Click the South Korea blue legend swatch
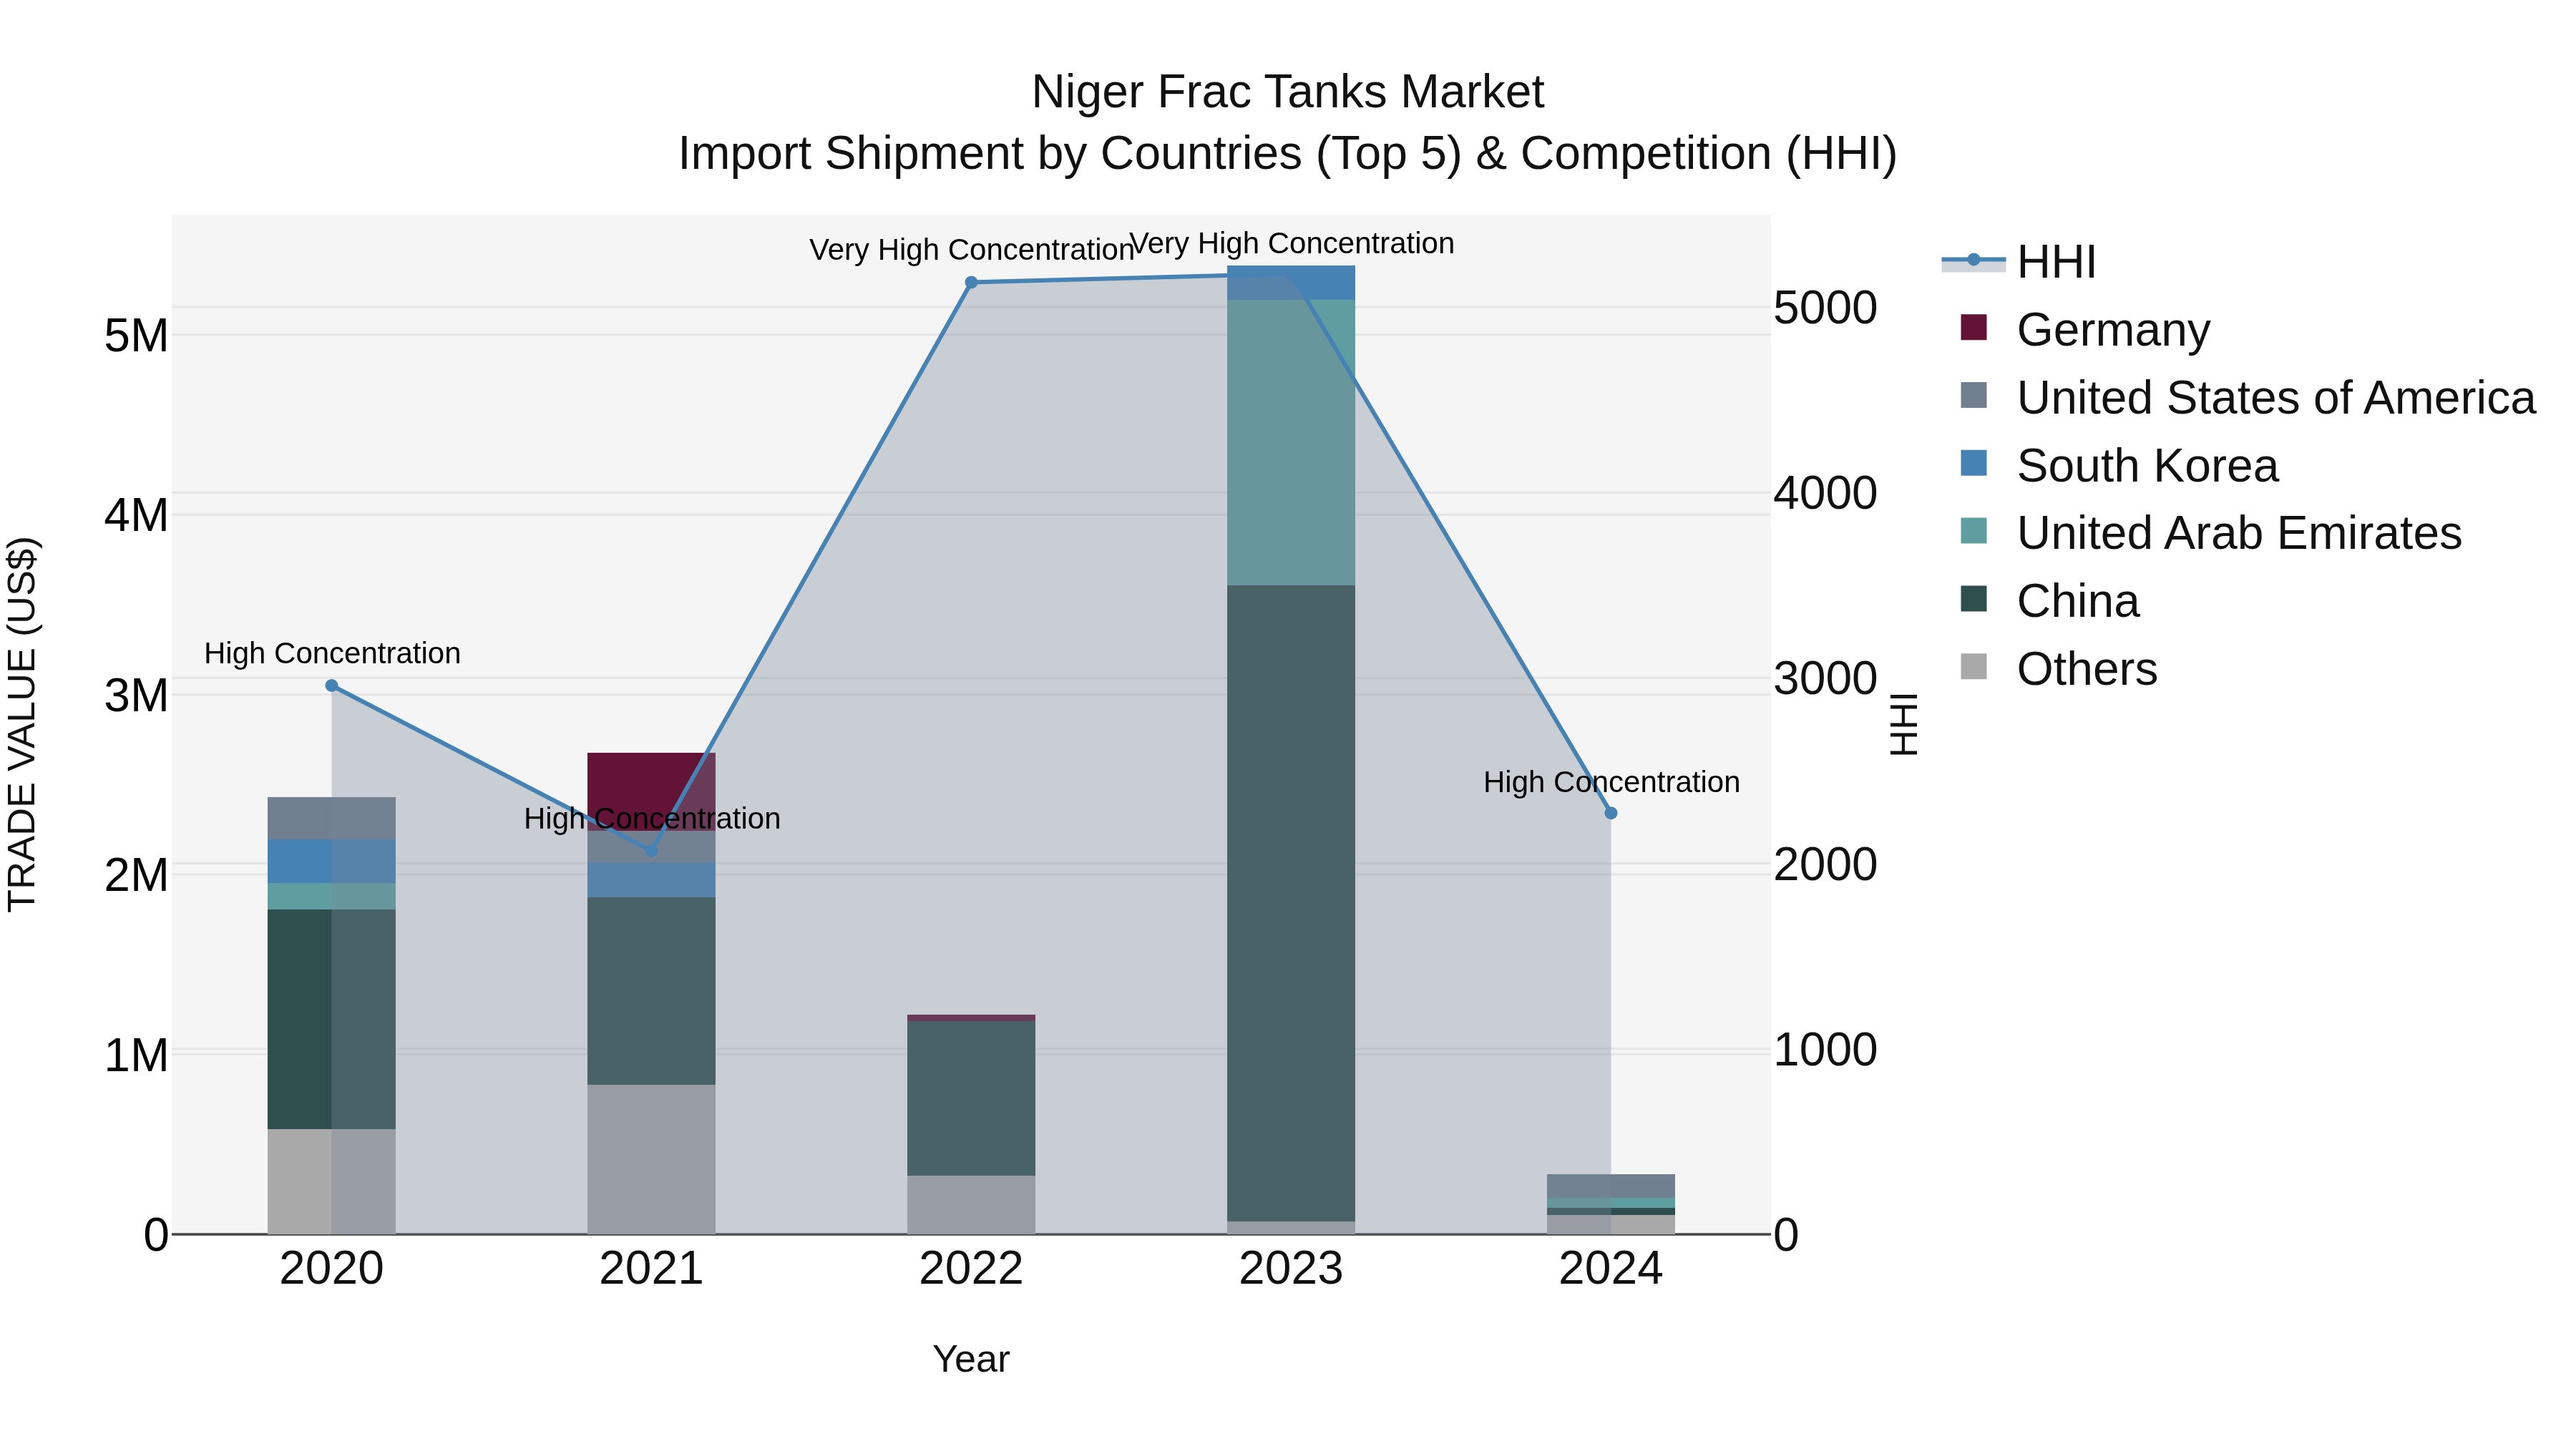 pos(1974,463)
